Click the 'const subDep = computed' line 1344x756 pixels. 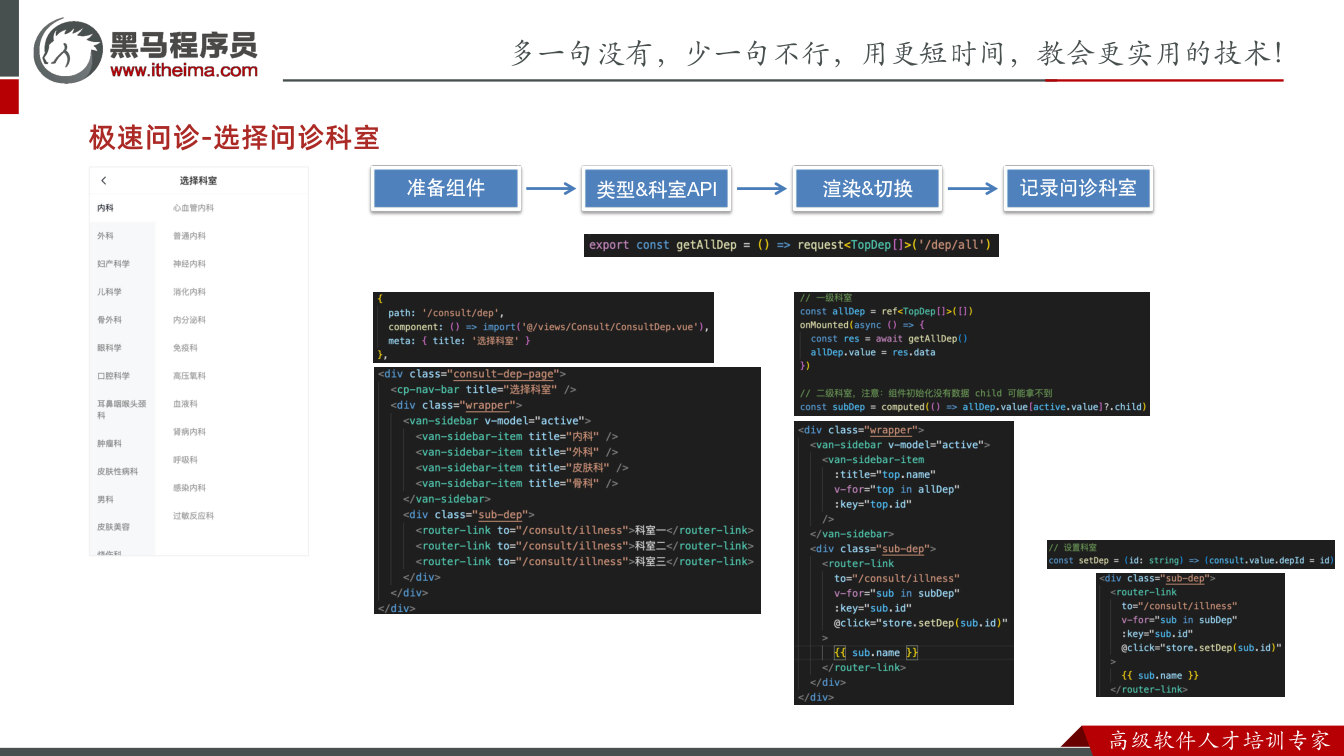tap(973, 407)
